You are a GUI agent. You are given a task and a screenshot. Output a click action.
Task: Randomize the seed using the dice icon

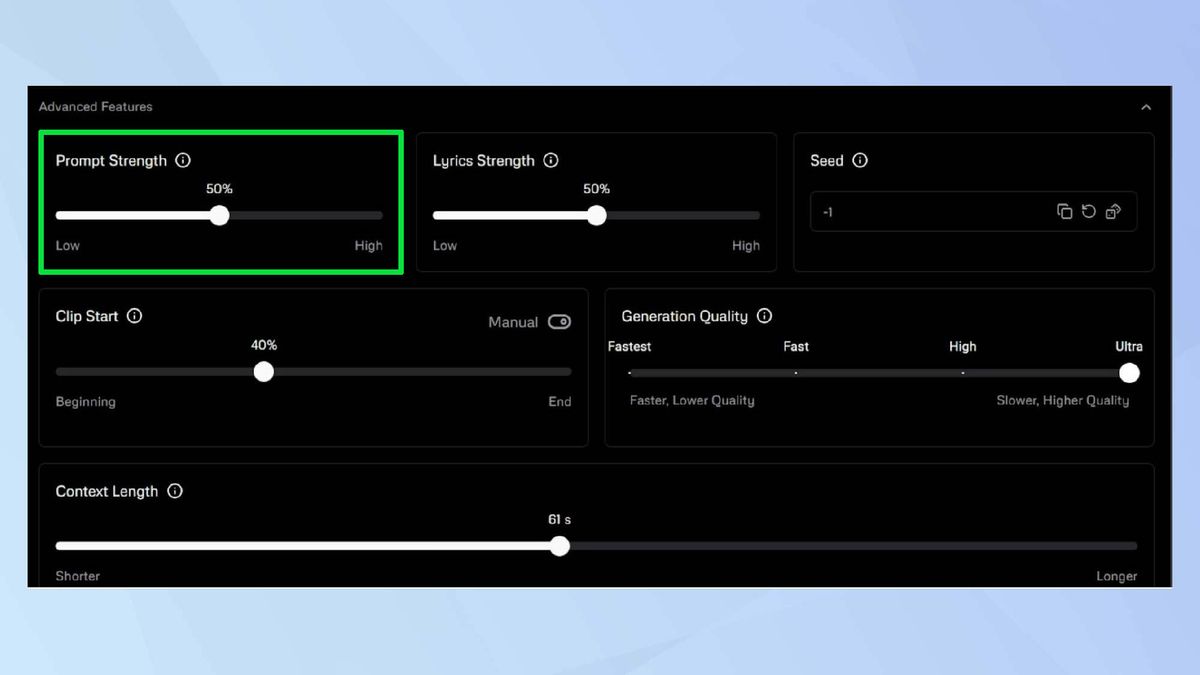(1112, 211)
